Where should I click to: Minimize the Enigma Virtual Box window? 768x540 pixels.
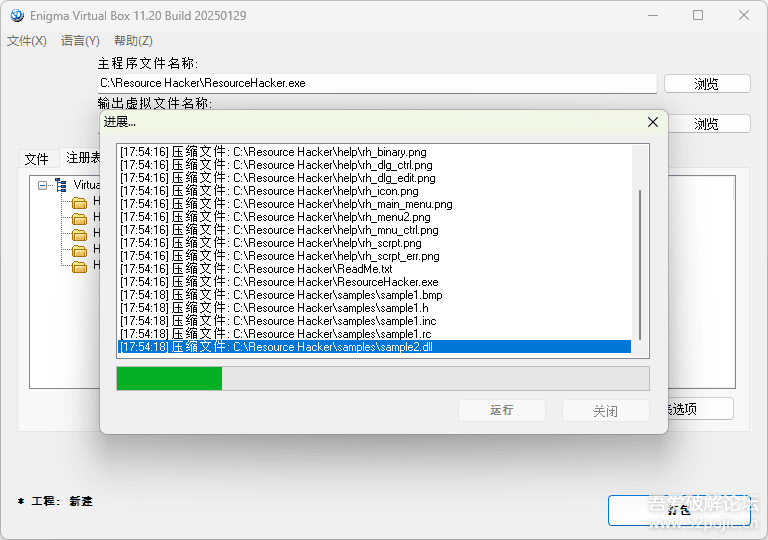pyautogui.click(x=653, y=15)
